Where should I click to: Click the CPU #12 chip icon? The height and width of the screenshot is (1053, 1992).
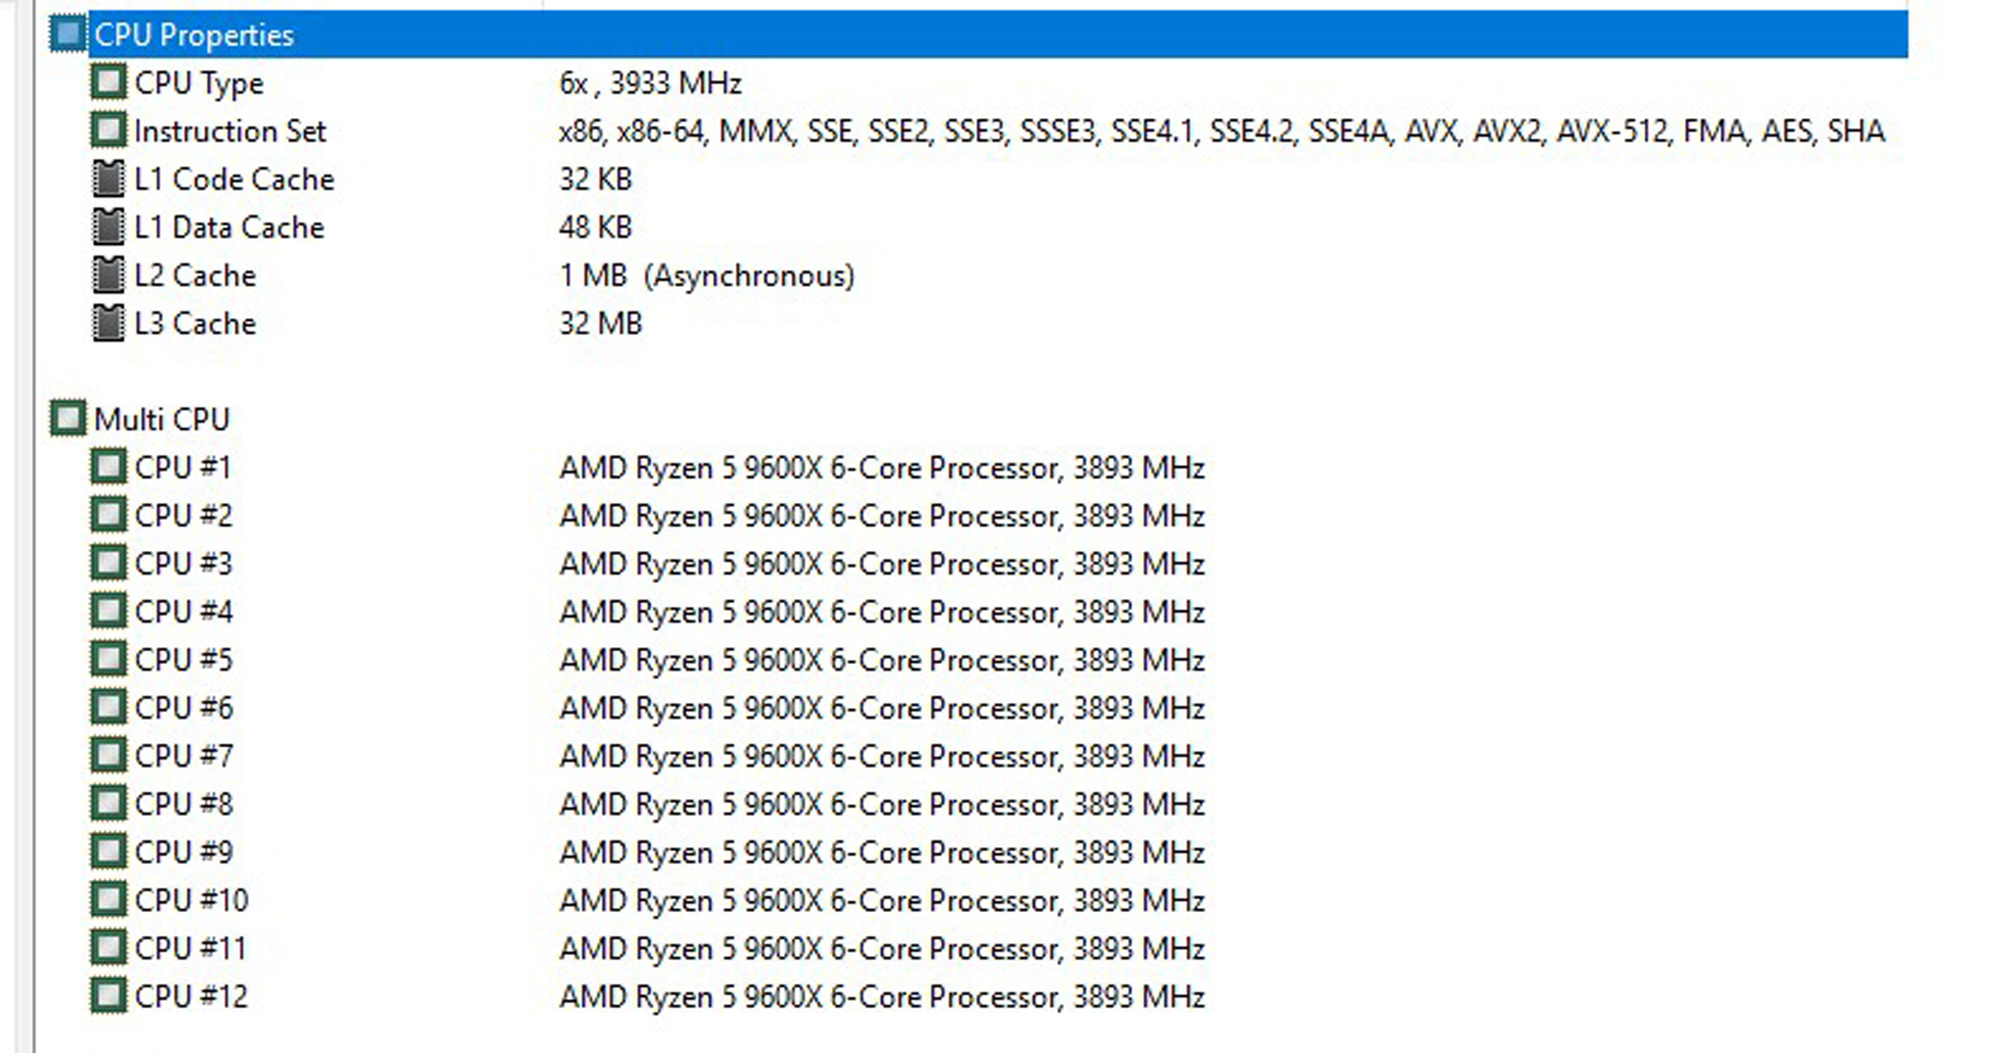point(108,996)
